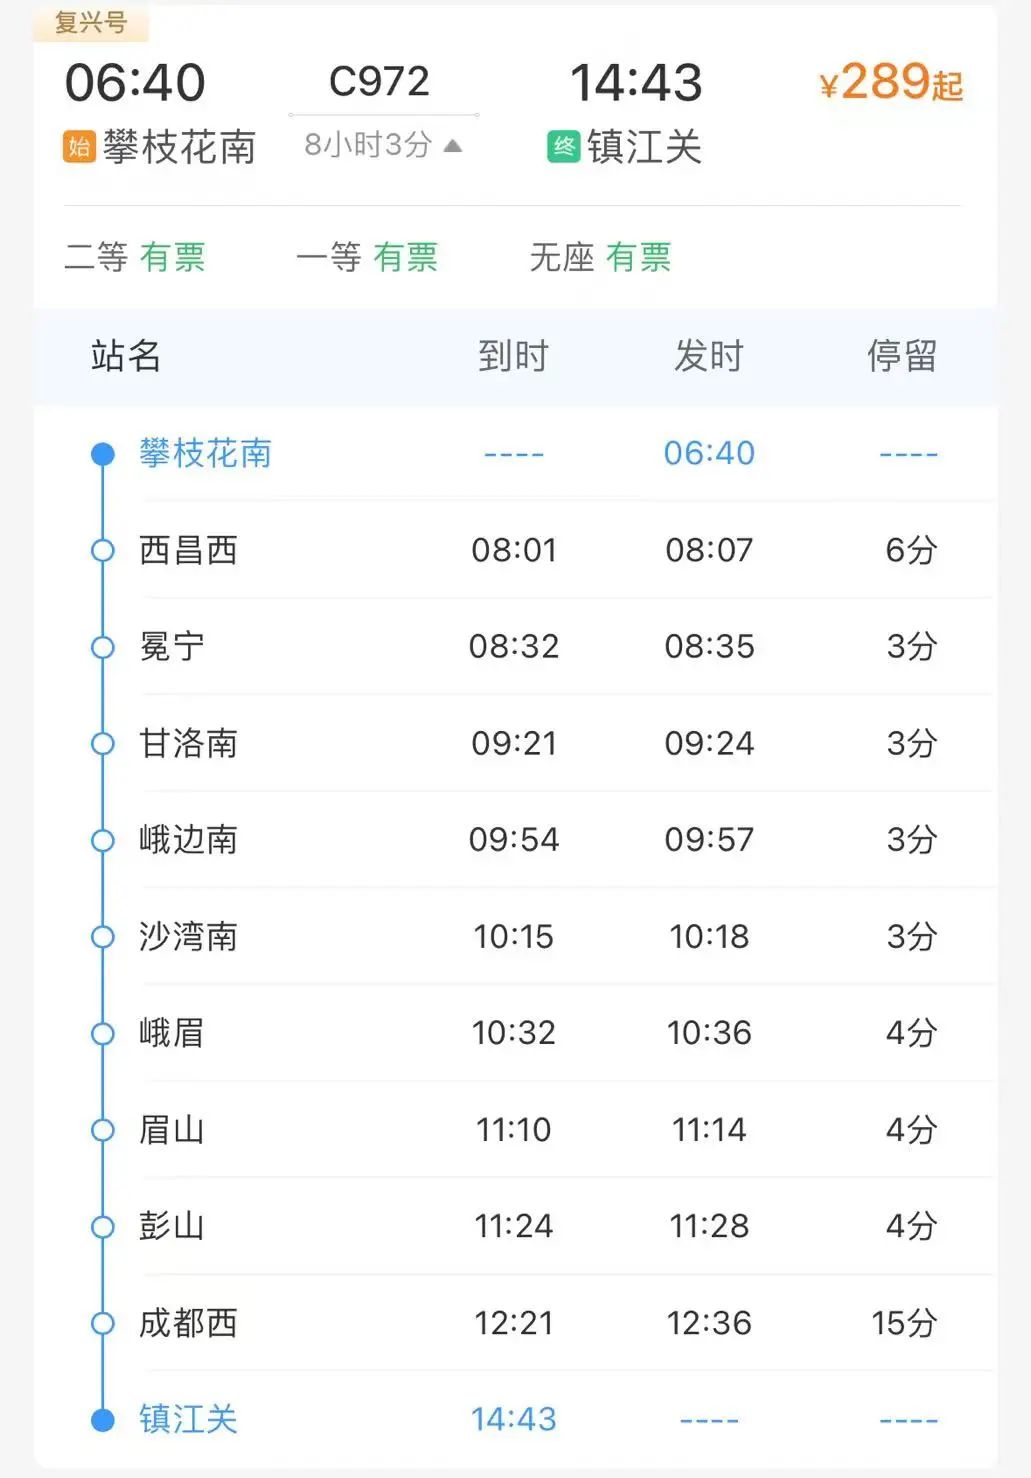Select 无座 有票 seat option

[x=600, y=258]
